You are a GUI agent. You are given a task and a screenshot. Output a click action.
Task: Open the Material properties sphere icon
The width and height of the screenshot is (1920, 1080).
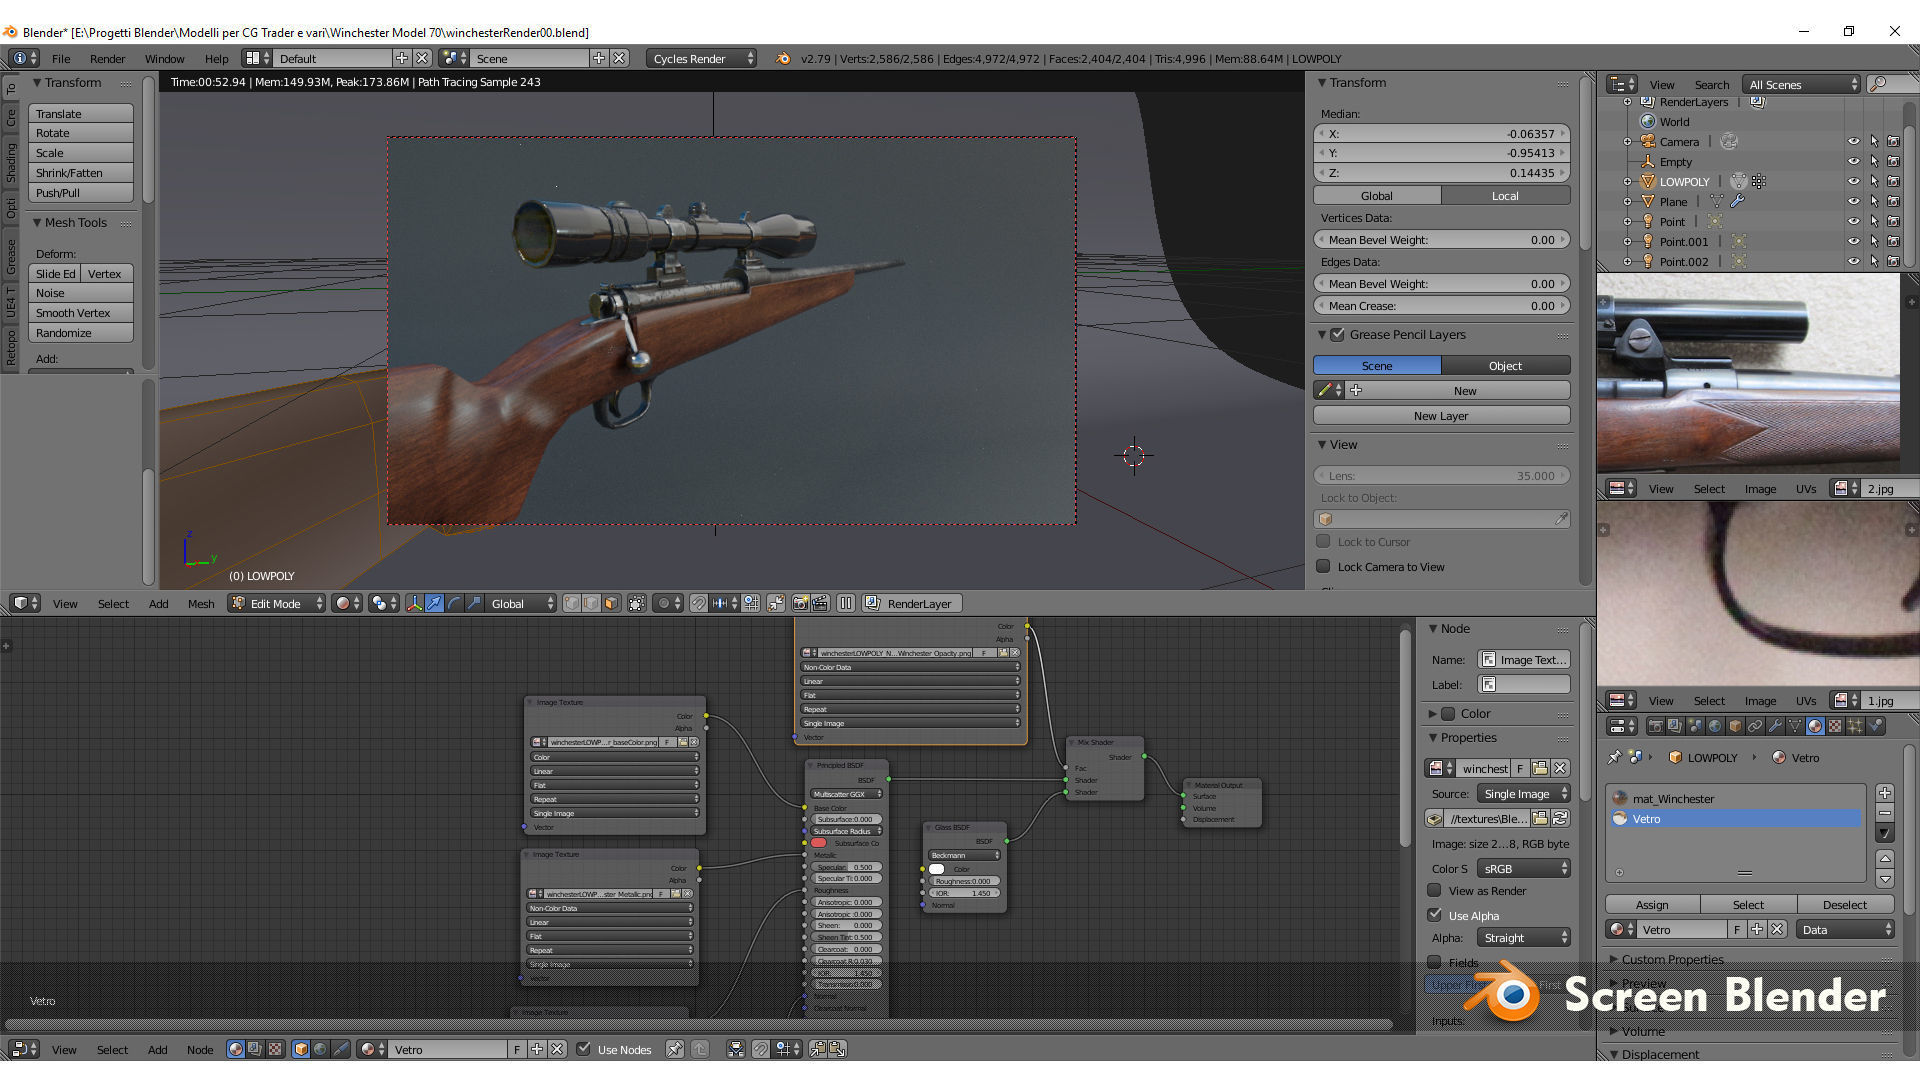click(x=1815, y=726)
